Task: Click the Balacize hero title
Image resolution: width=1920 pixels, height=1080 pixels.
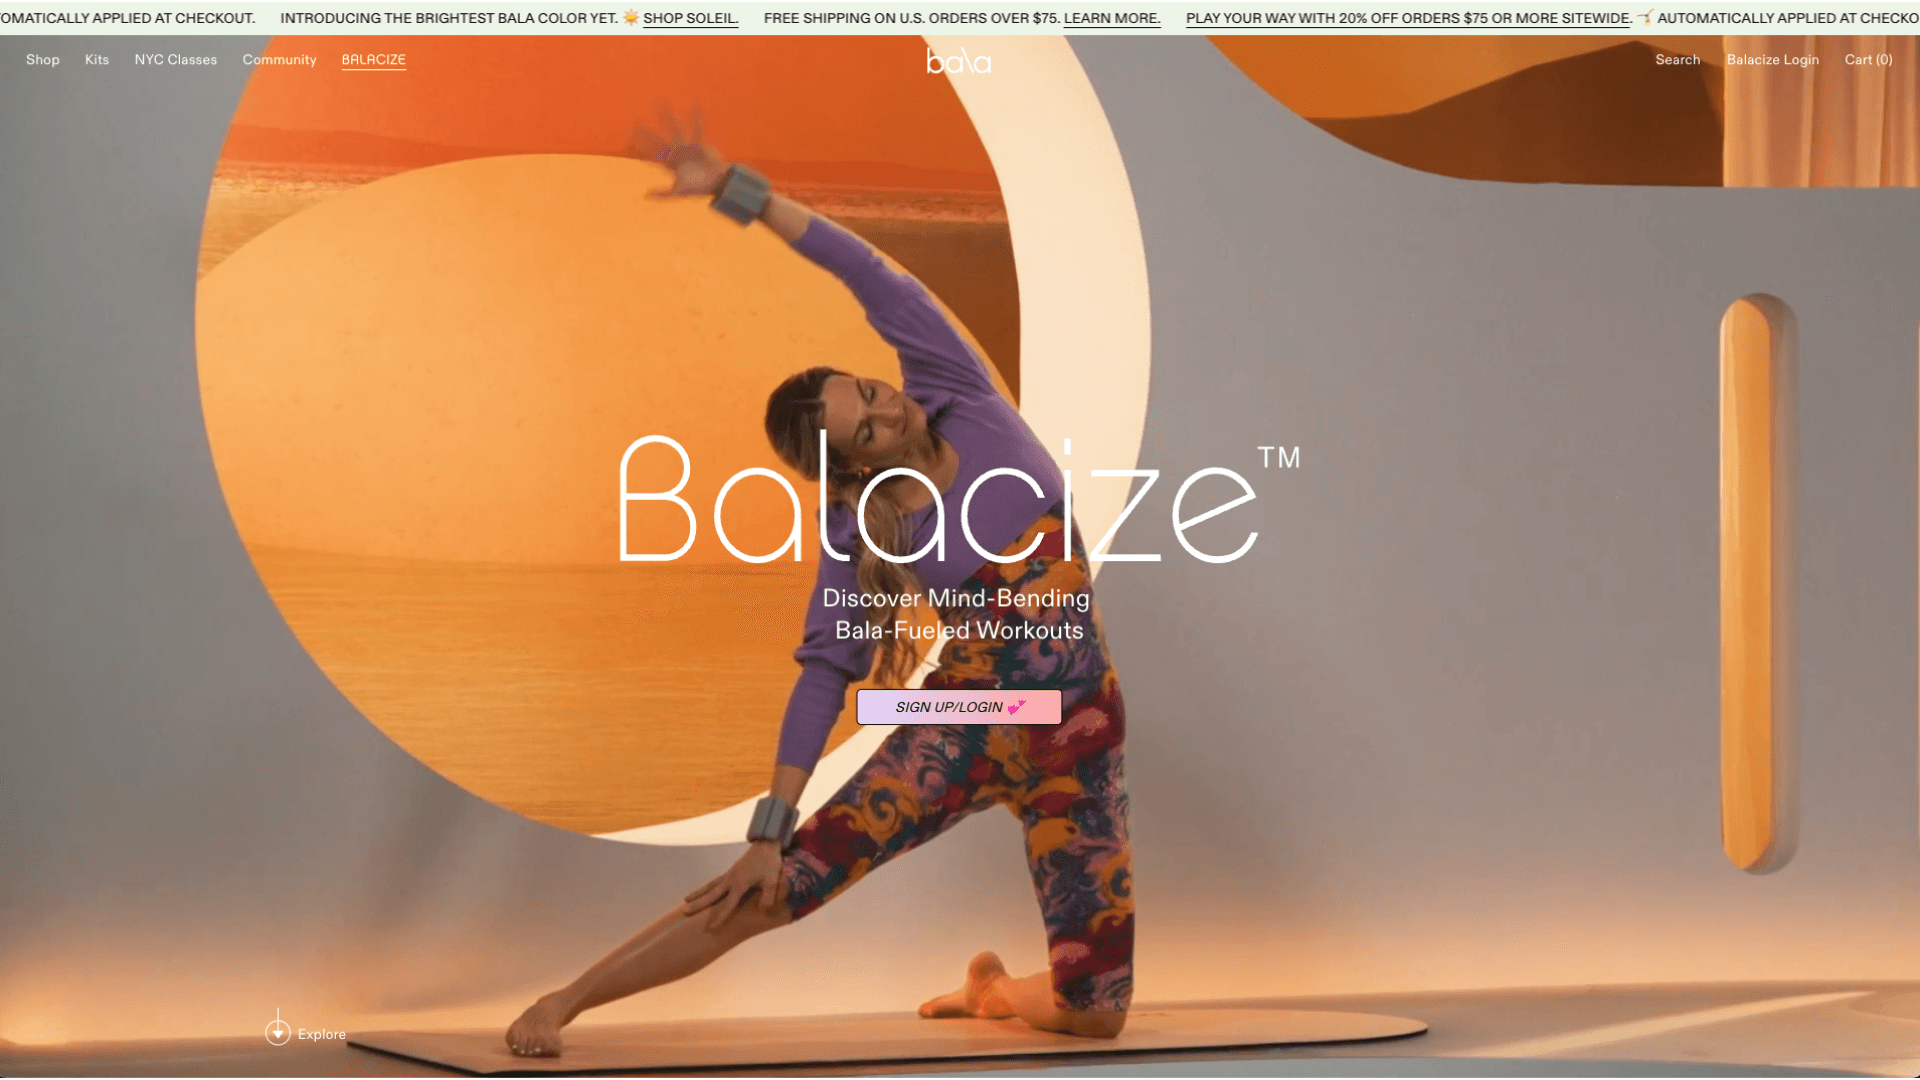Action: pyautogui.click(x=958, y=497)
